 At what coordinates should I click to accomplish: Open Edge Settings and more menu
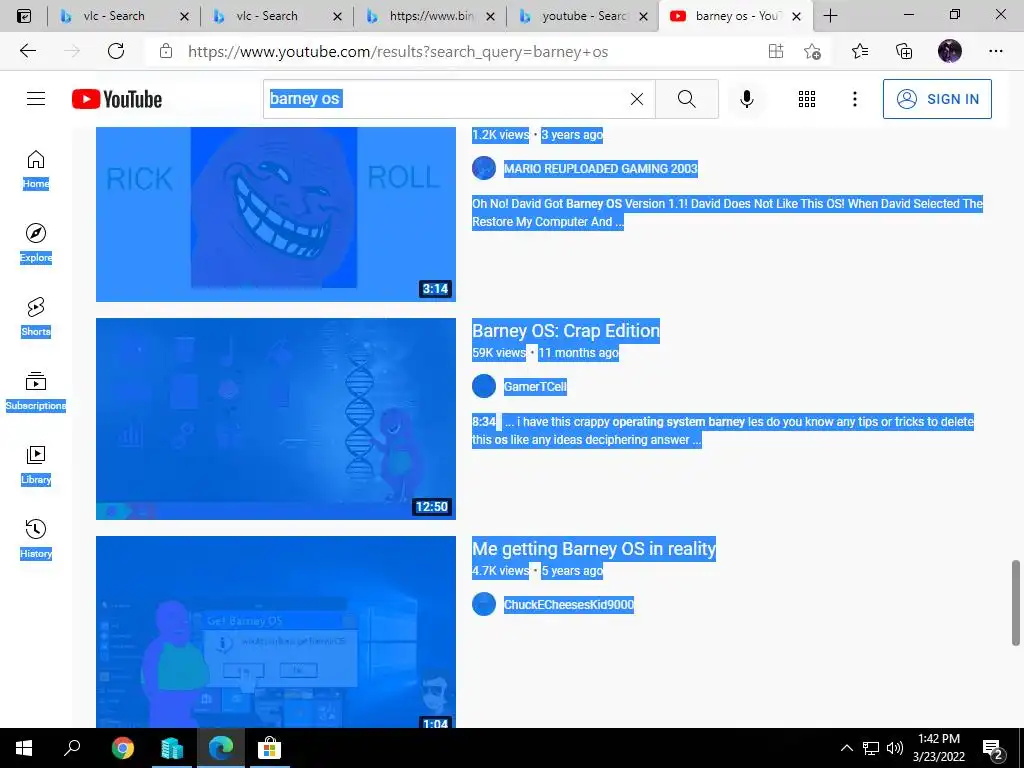click(995, 51)
